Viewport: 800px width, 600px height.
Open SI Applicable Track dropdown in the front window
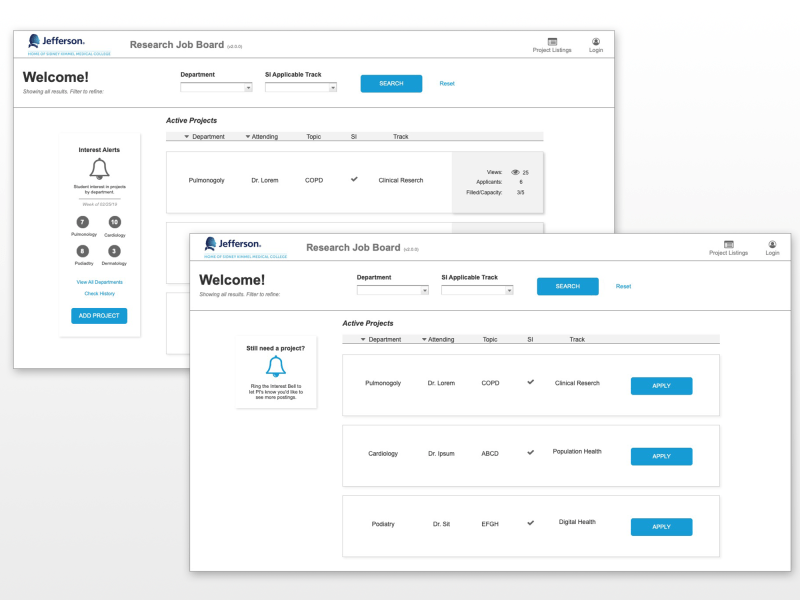476,290
